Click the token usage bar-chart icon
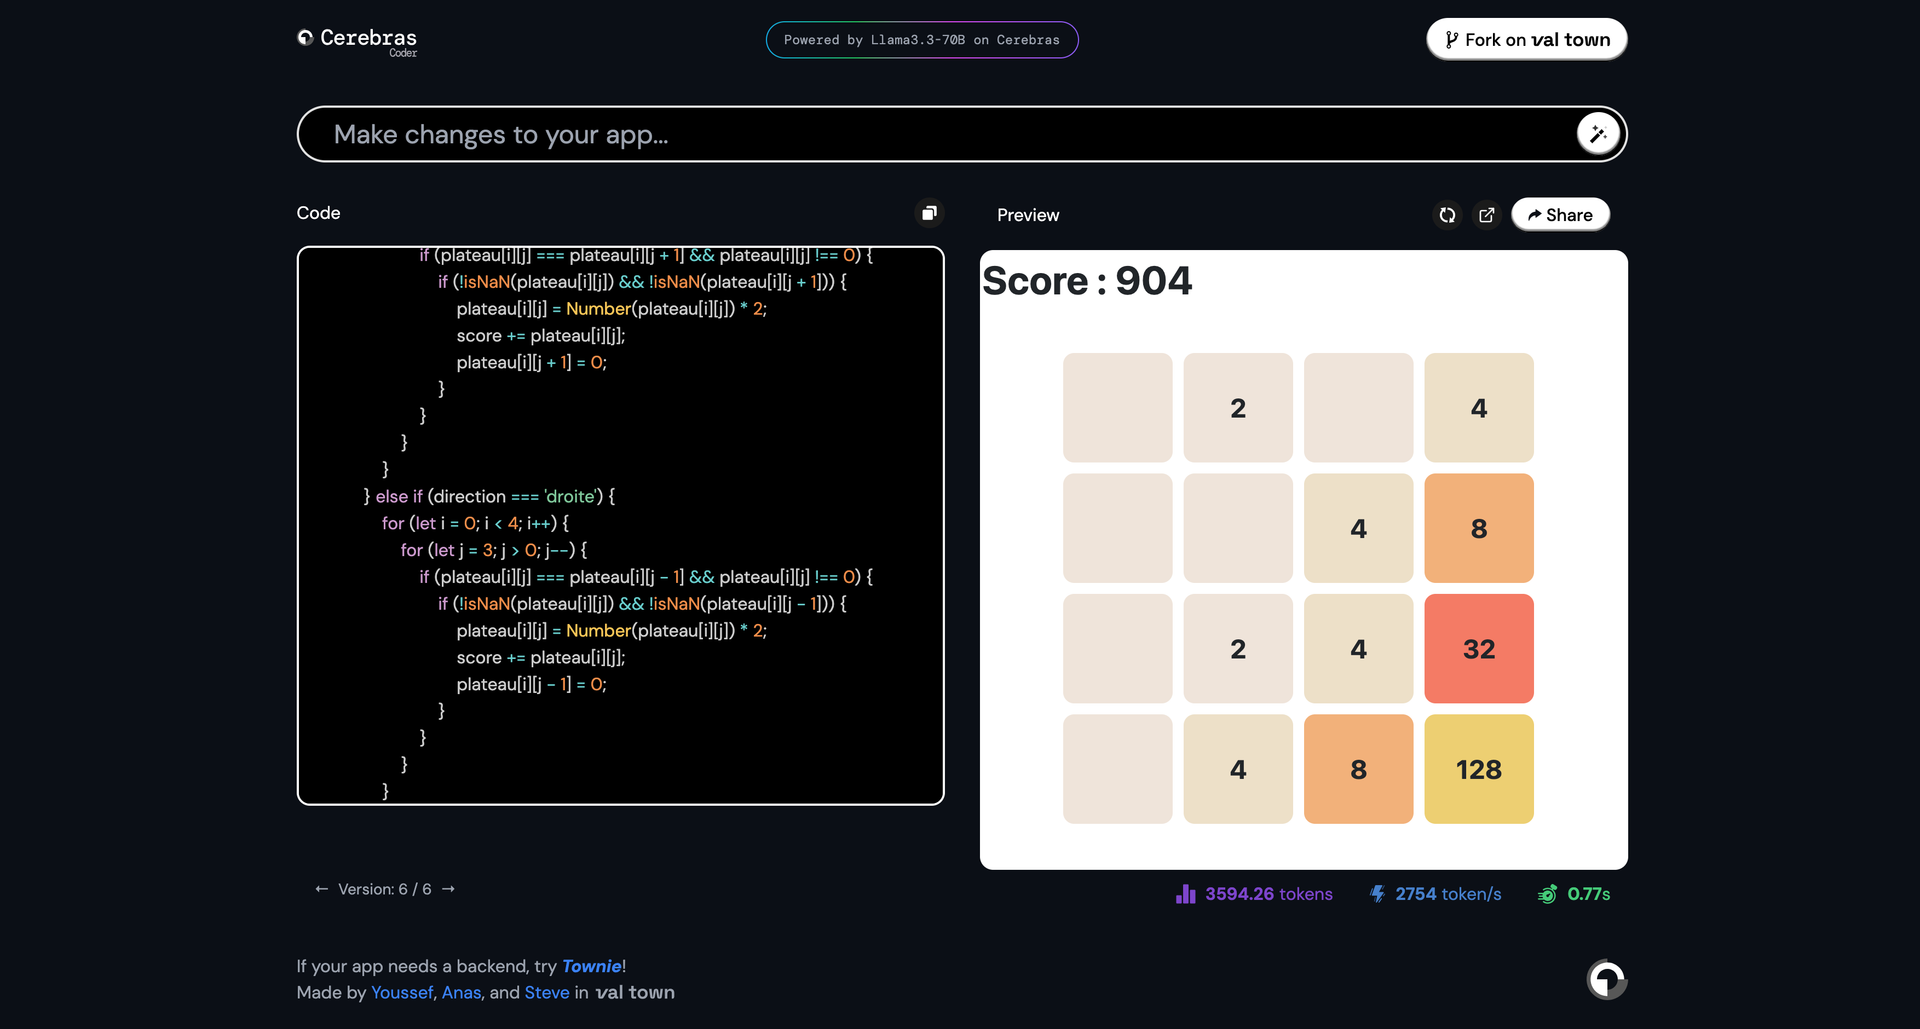Viewport: 1920px width, 1029px height. click(x=1185, y=894)
